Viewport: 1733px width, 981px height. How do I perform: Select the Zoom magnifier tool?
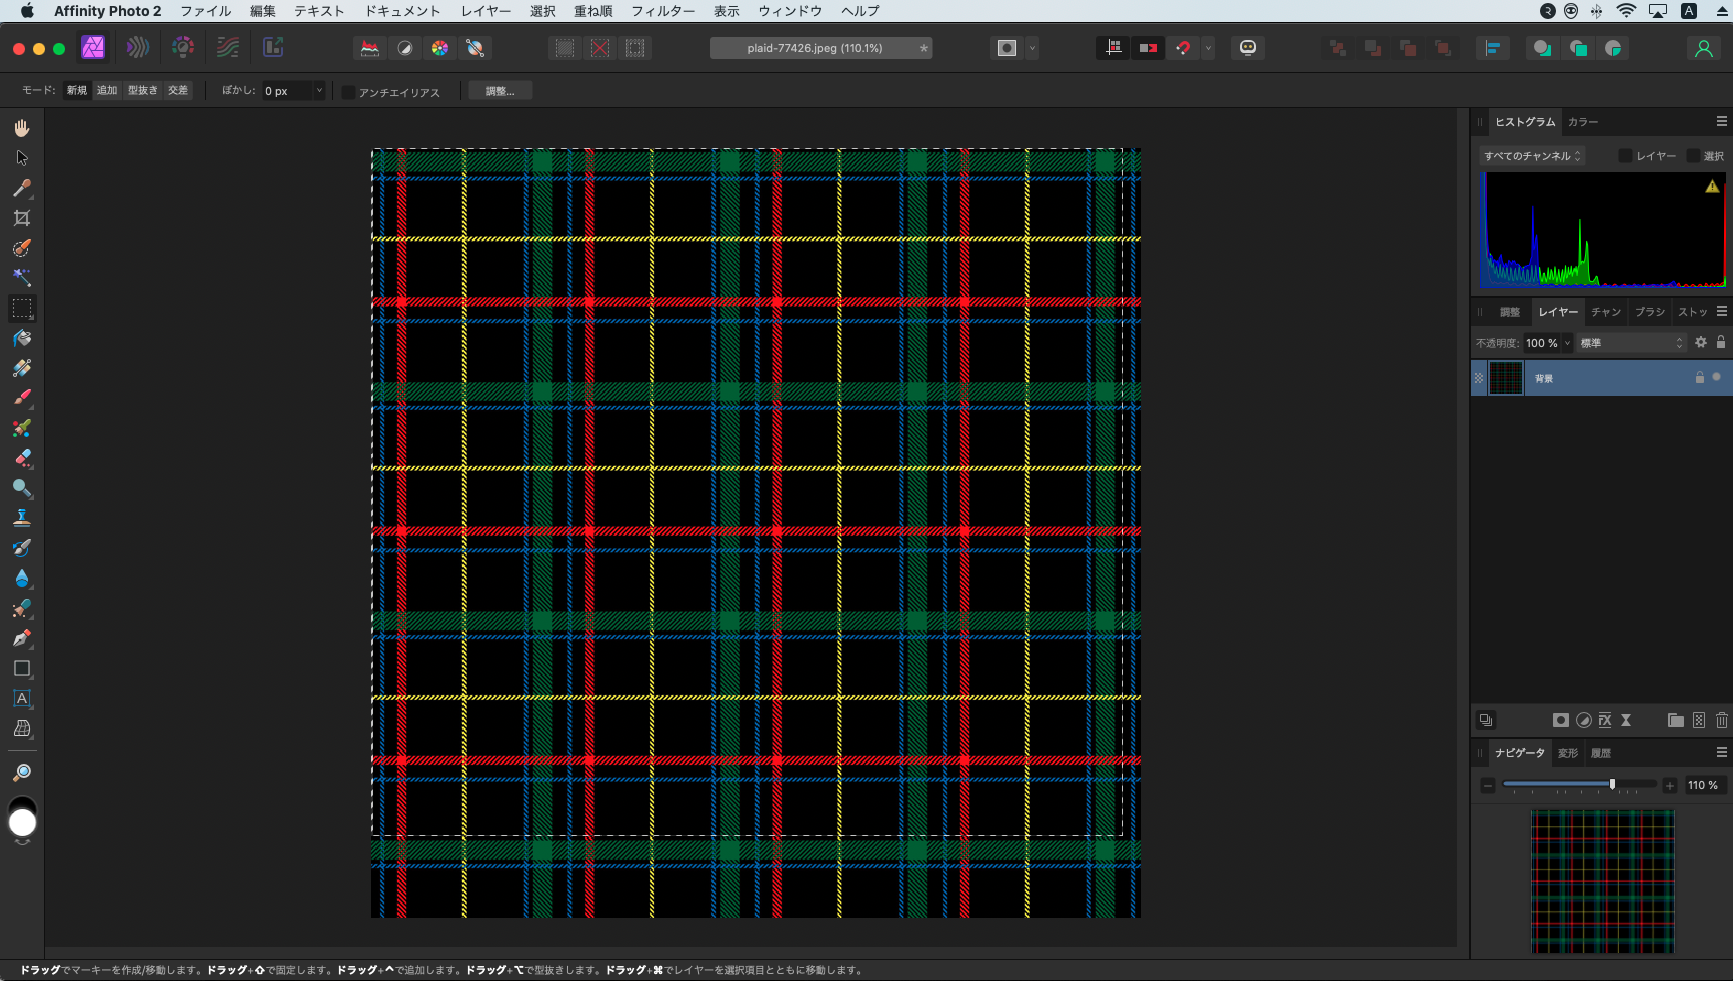click(x=22, y=773)
